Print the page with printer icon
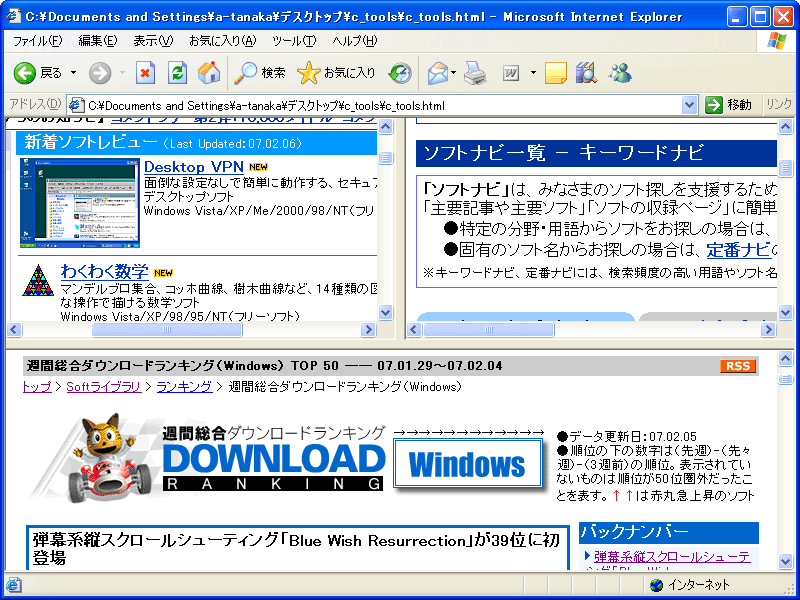This screenshot has width=800, height=600. (475, 73)
